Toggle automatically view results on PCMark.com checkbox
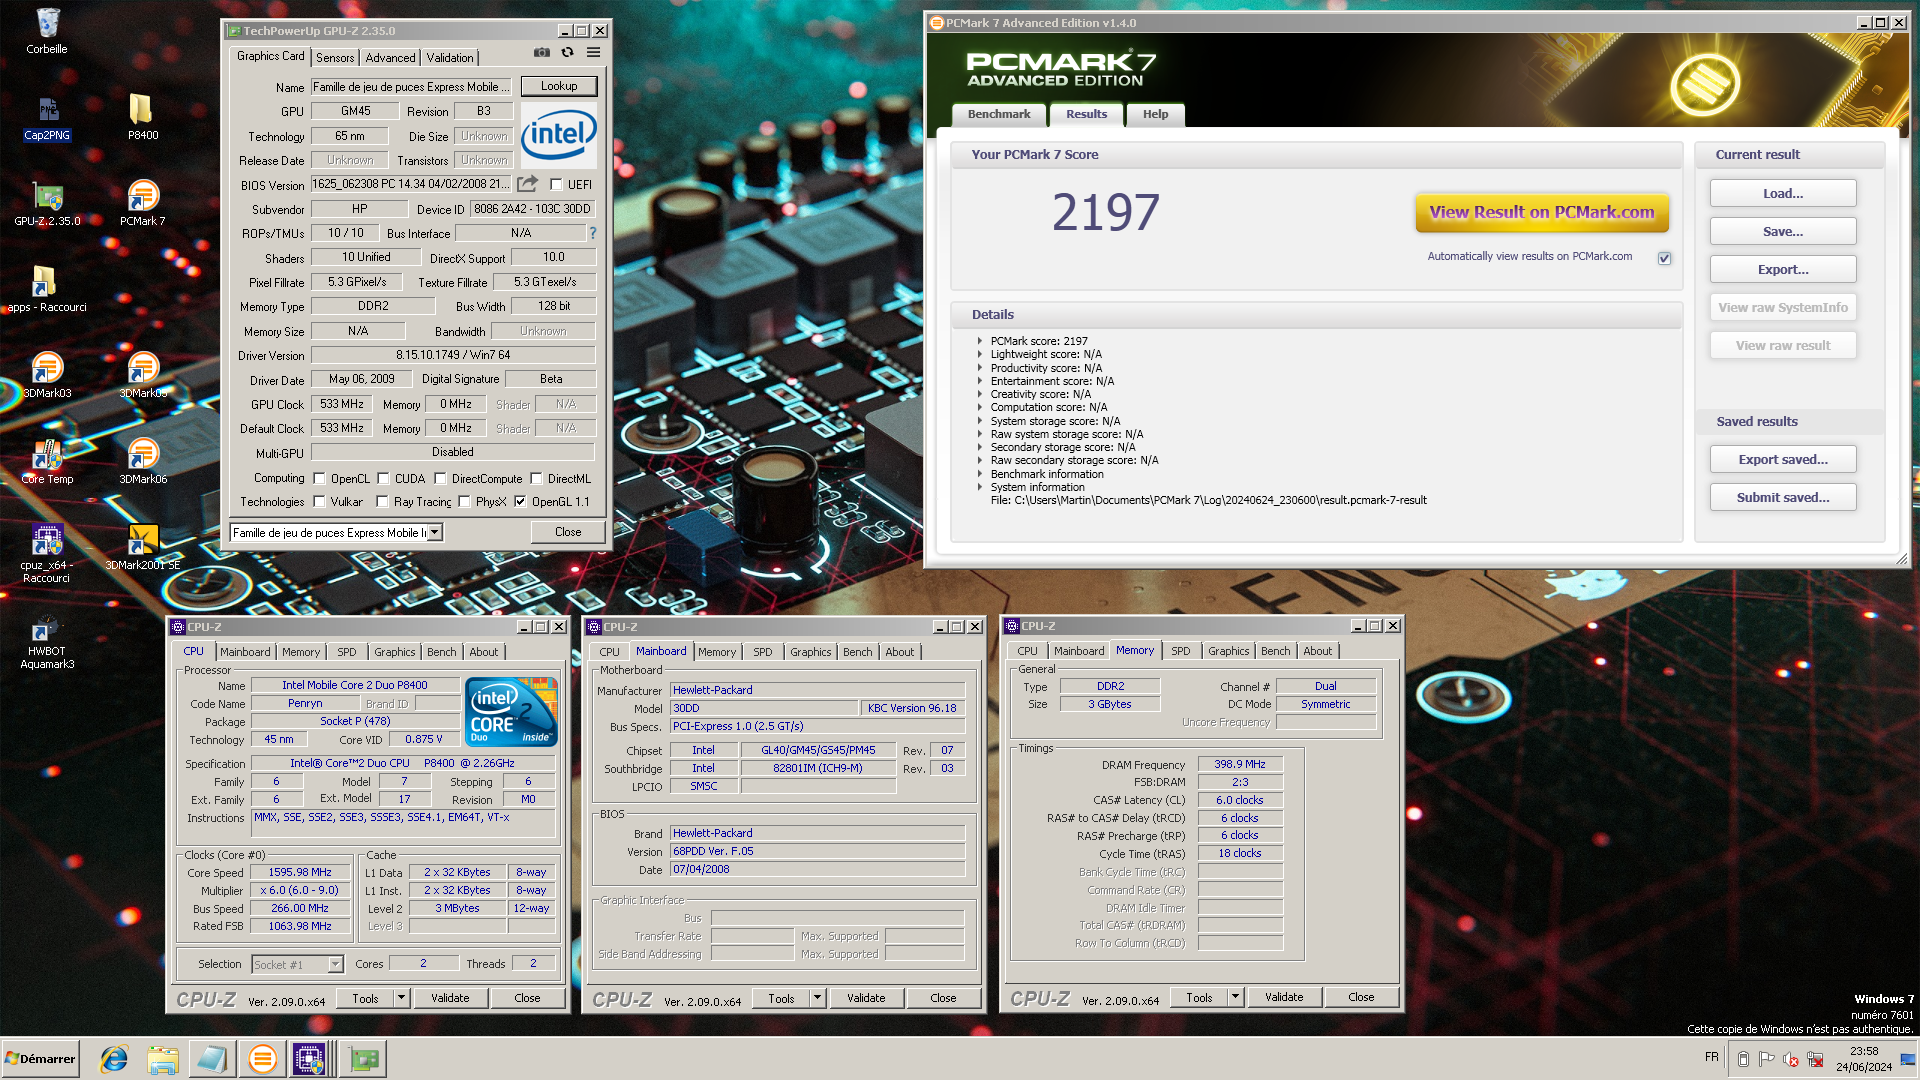This screenshot has height=1080, width=1920. coord(1665,258)
